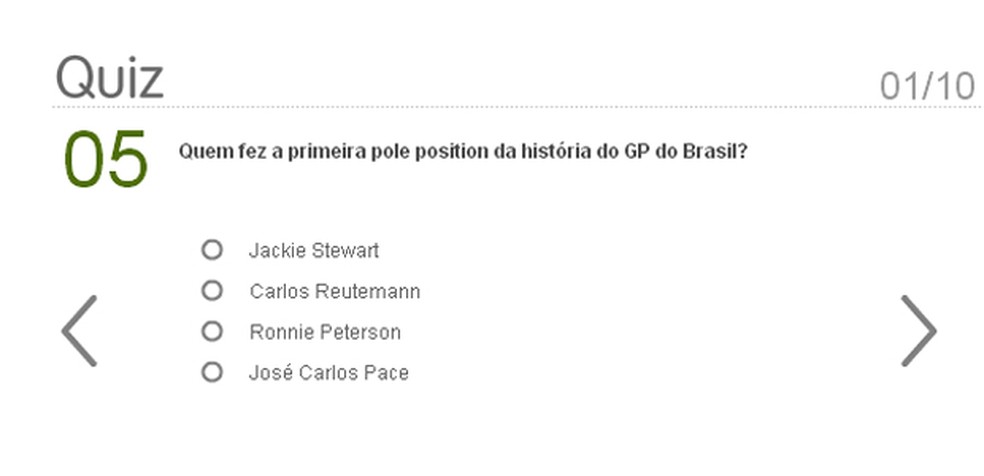This screenshot has height=476, width=984.
Task: Click the green question number 05
Action: 105,159
